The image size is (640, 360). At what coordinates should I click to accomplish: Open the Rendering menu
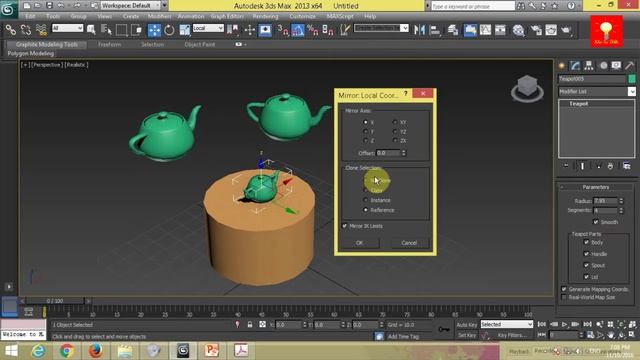tap(265, 16)
